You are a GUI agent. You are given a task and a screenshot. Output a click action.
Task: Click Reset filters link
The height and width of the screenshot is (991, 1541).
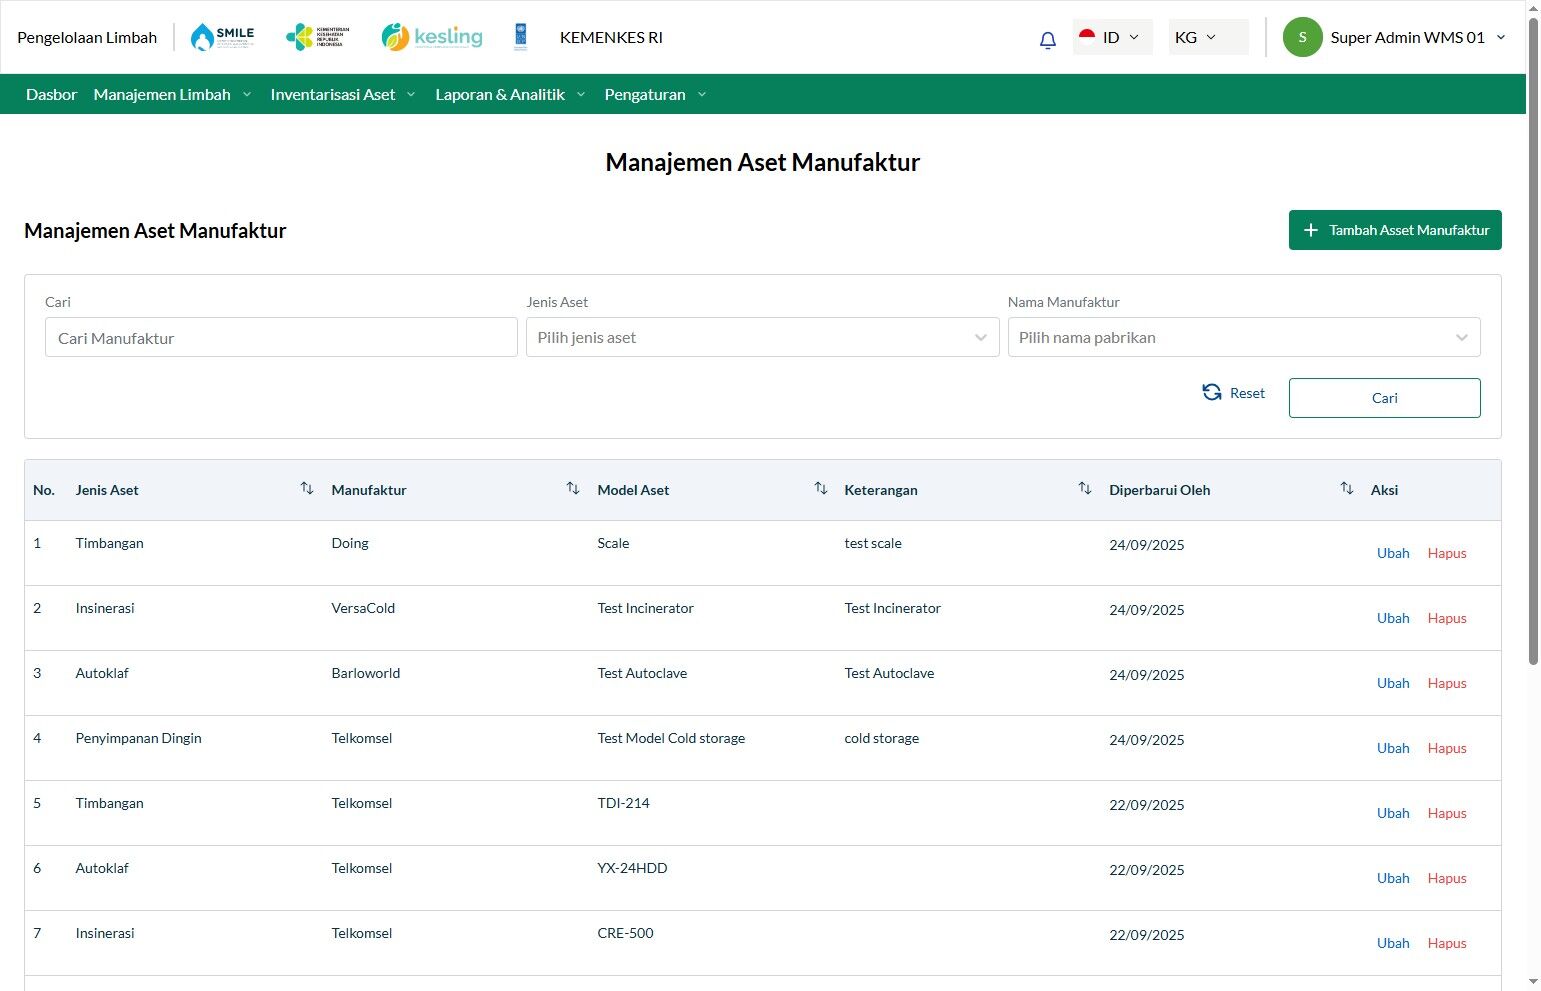click(x=1234, y=393)
